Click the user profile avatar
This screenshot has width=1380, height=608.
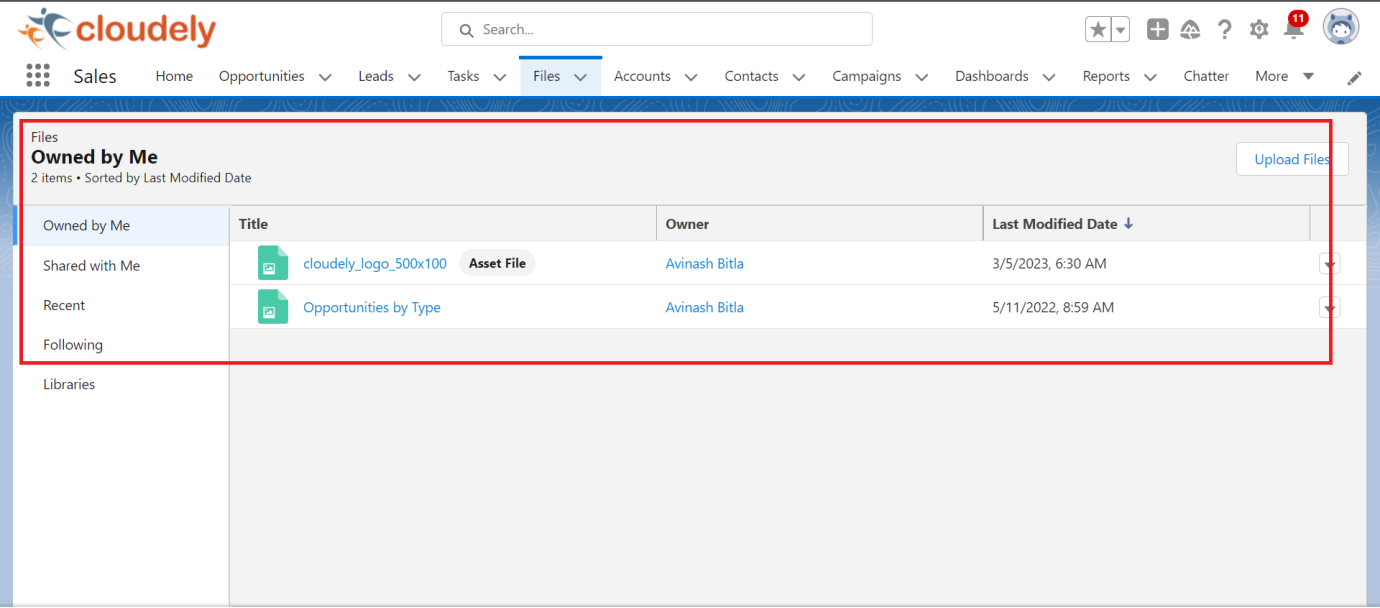tap(1340, 28)
